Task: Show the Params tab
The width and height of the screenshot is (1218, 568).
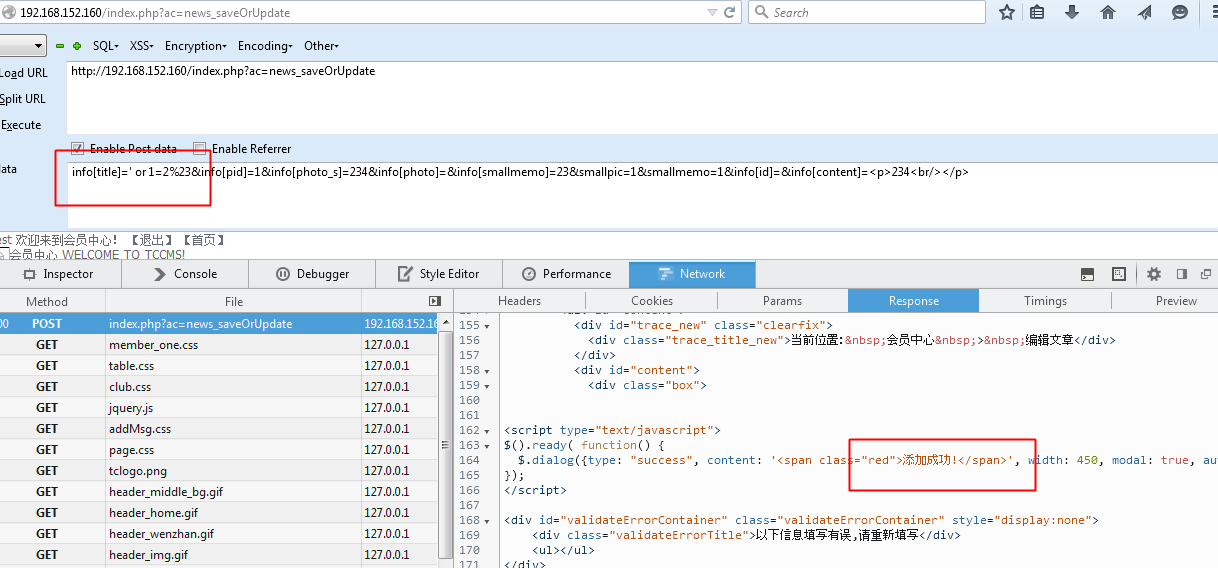Action: point(782,301)
